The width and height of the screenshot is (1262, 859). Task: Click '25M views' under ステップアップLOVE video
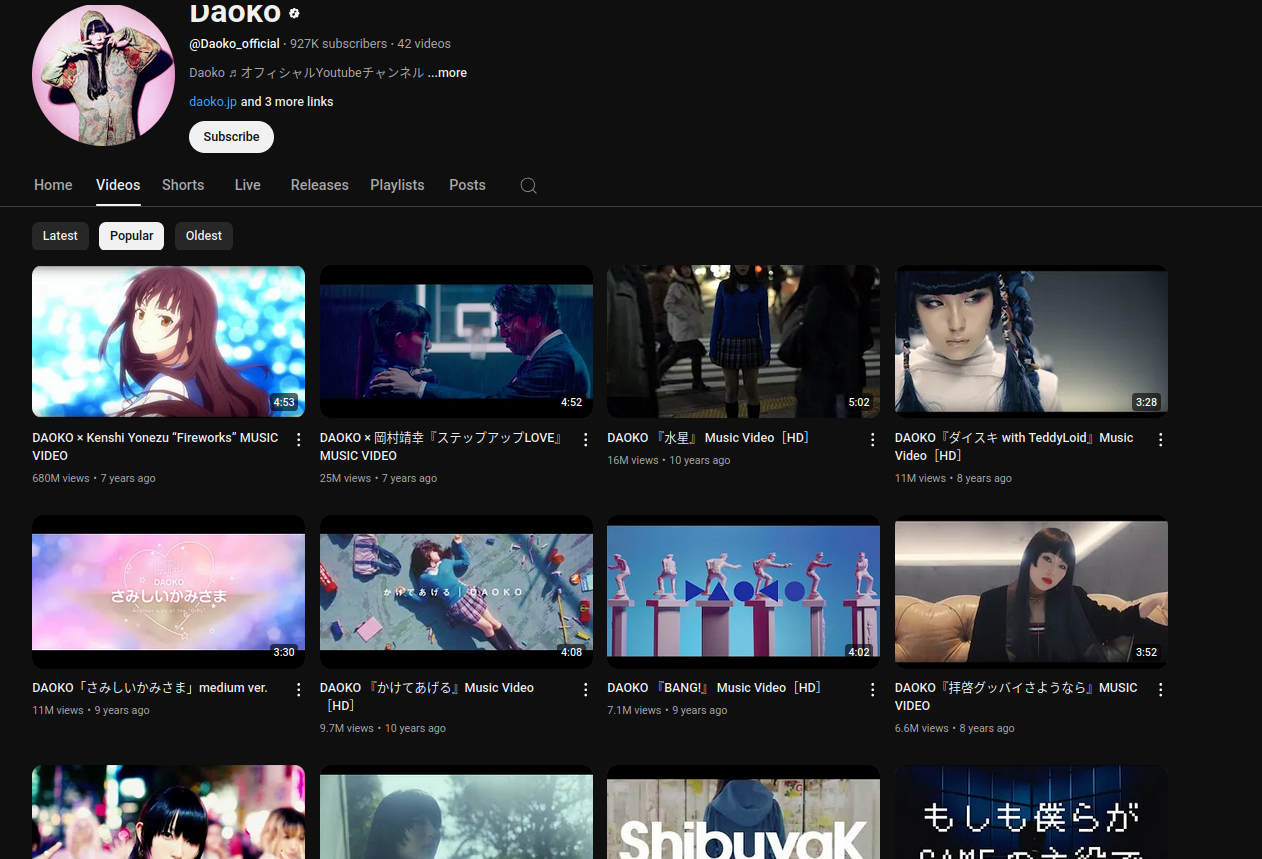[x=345, y=479]
